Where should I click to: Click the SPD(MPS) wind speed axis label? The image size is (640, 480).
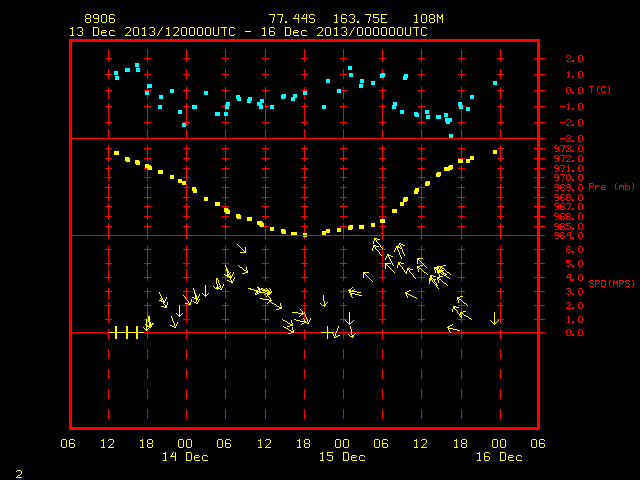click(x=611, y=283)
